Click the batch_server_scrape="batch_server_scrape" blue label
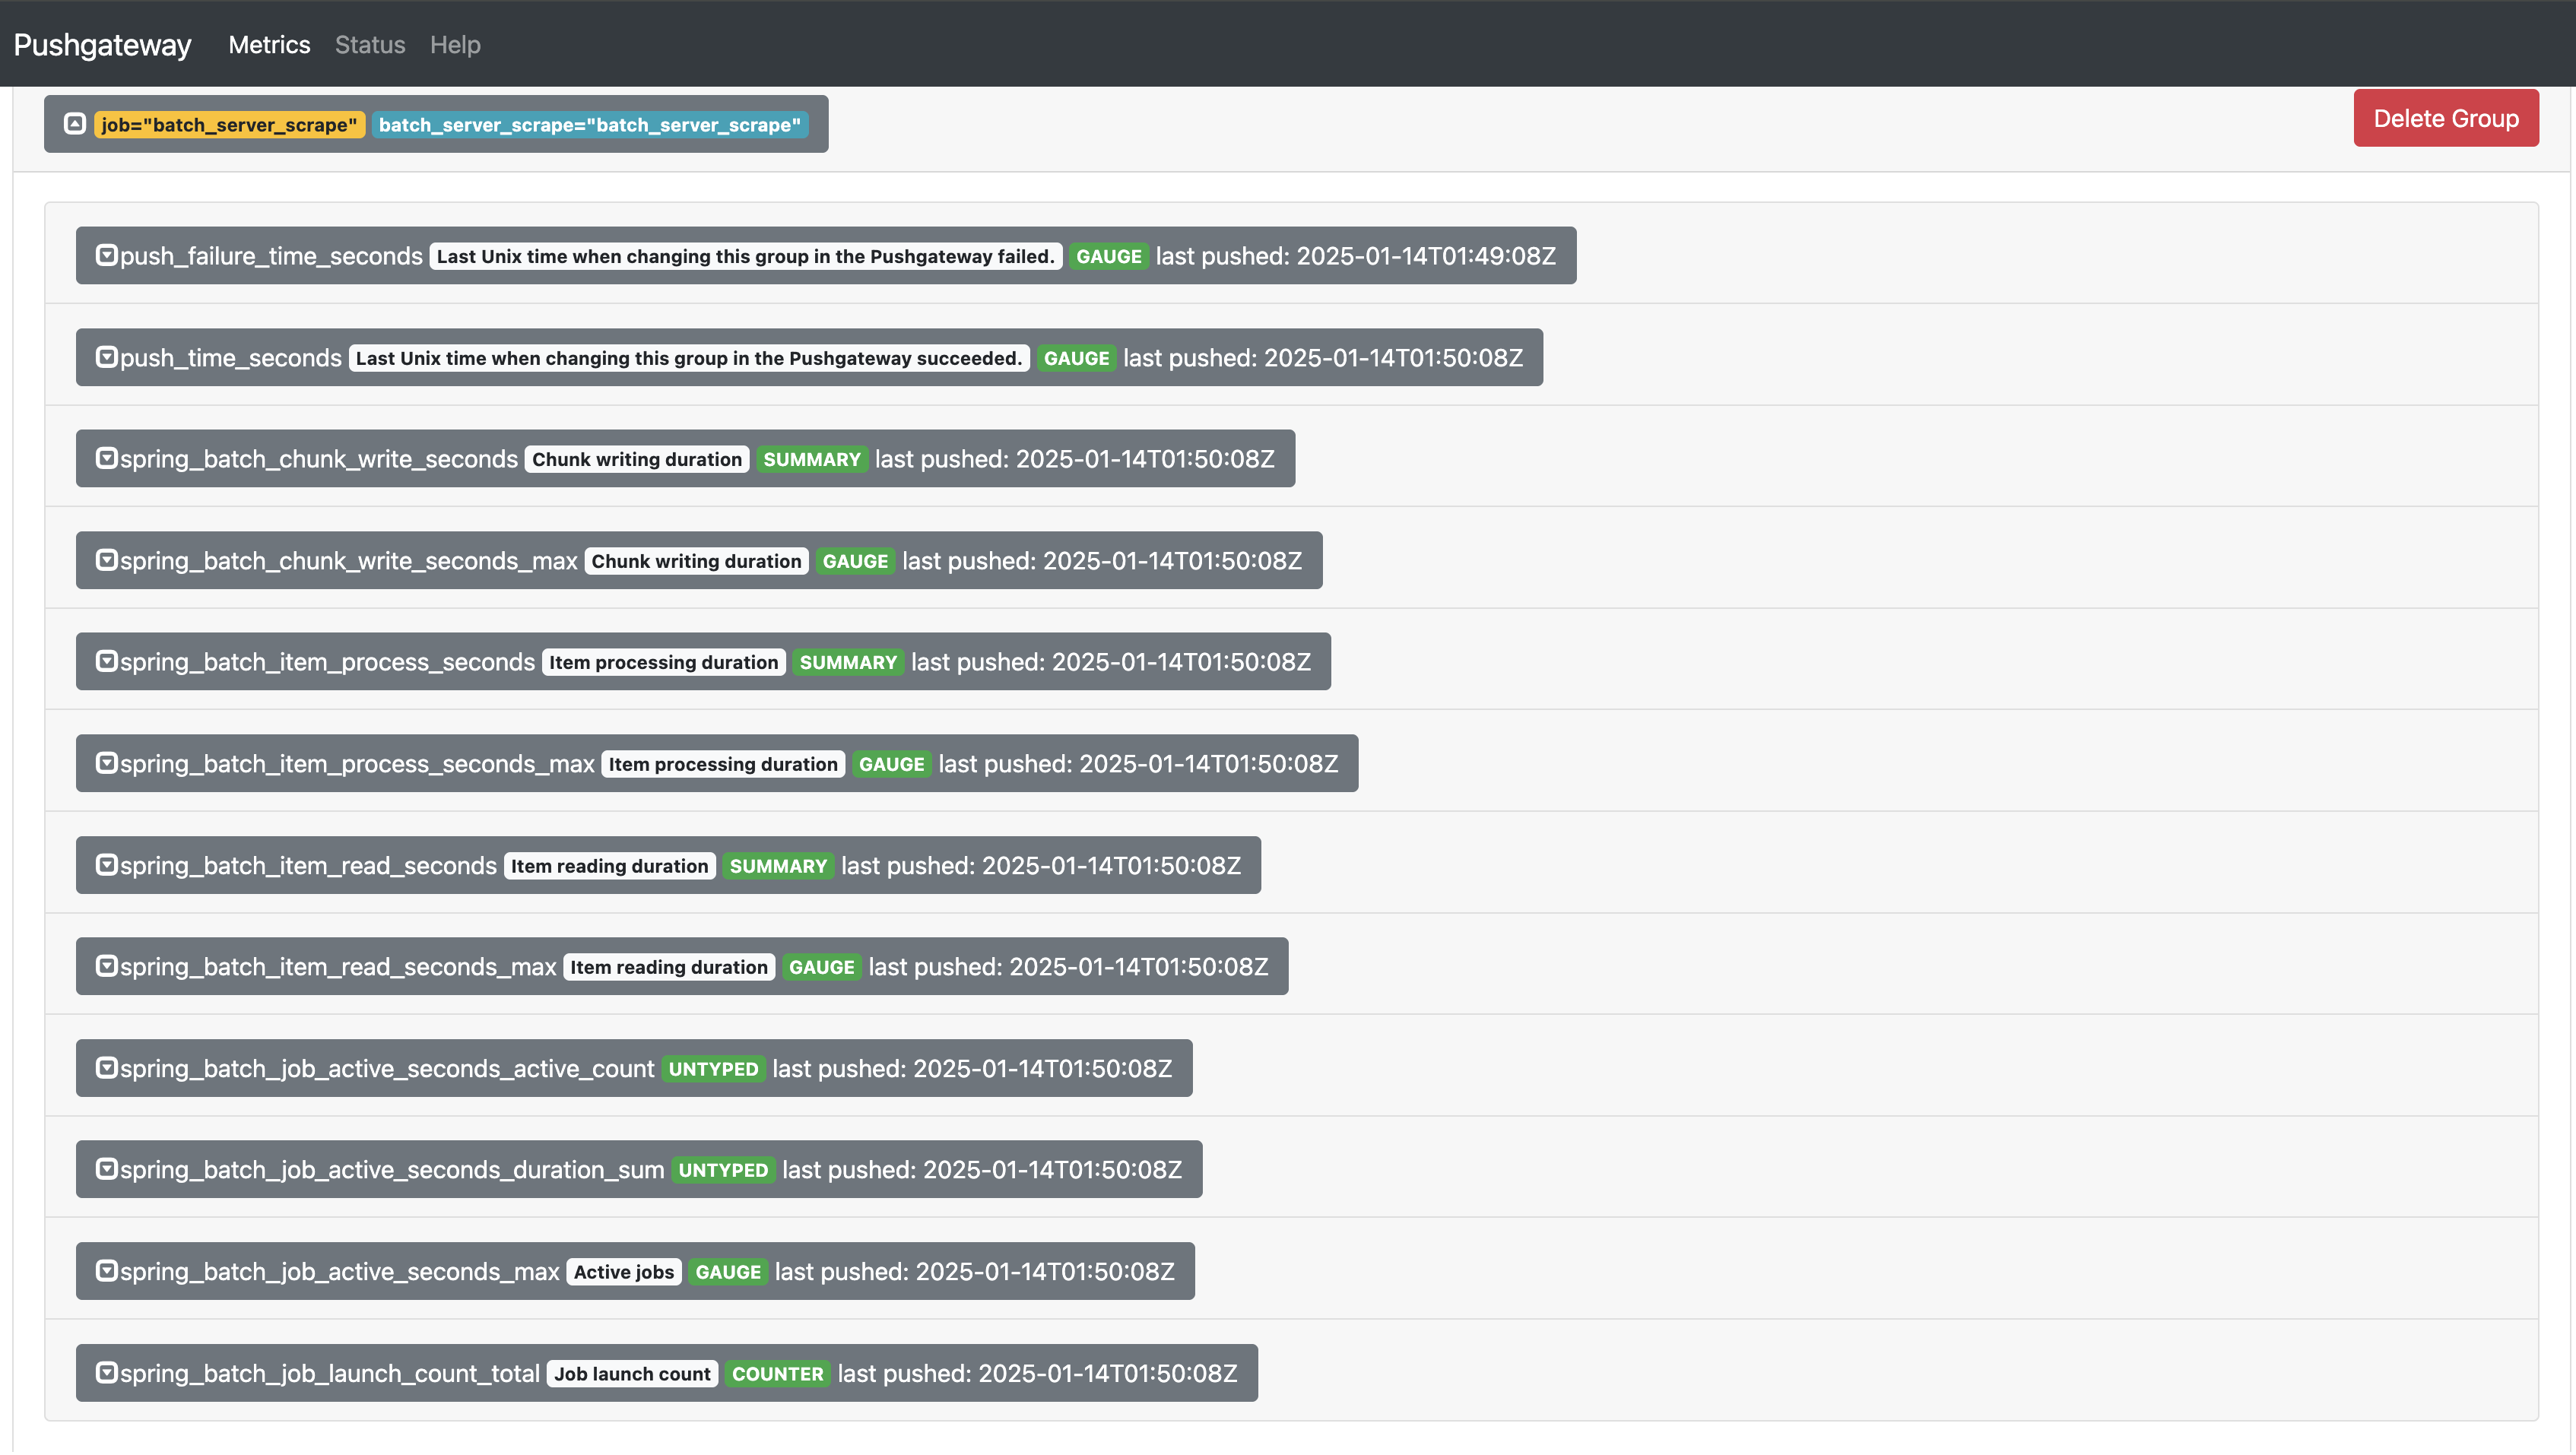Screen dimensions: 2576x1455 coord(590,125)
